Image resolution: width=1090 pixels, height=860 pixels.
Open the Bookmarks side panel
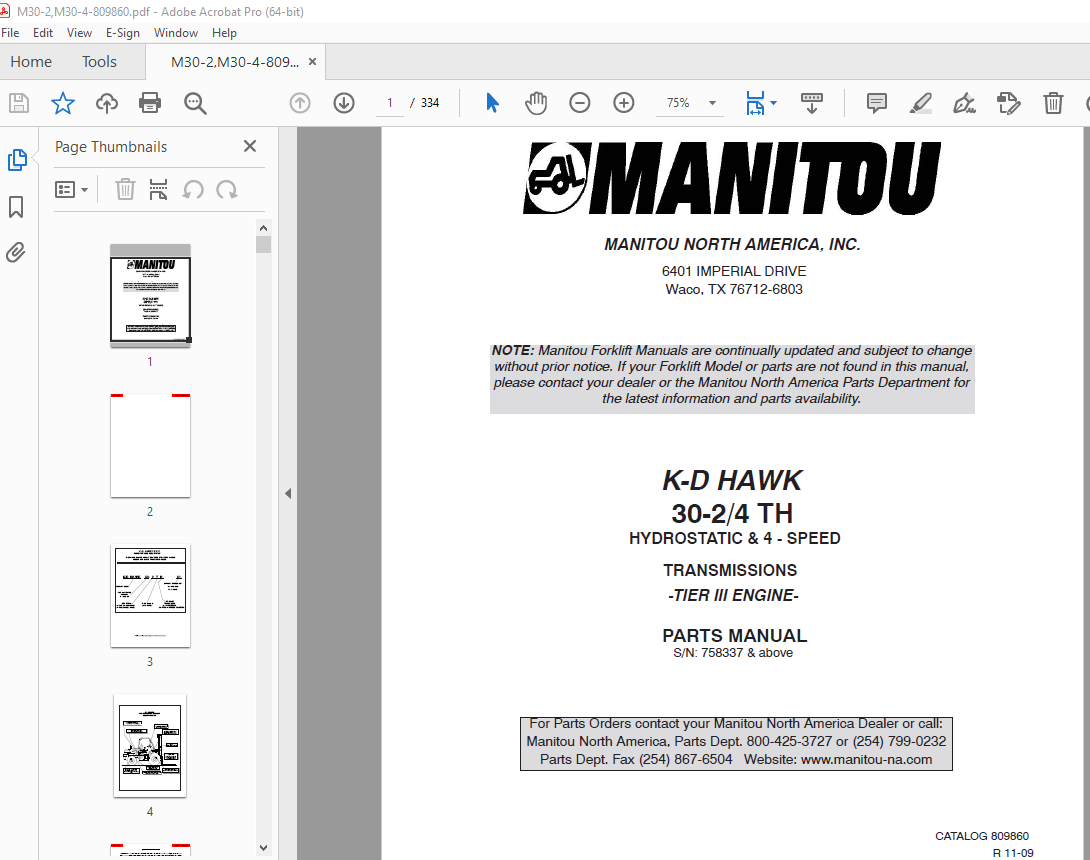pos(16,206)
